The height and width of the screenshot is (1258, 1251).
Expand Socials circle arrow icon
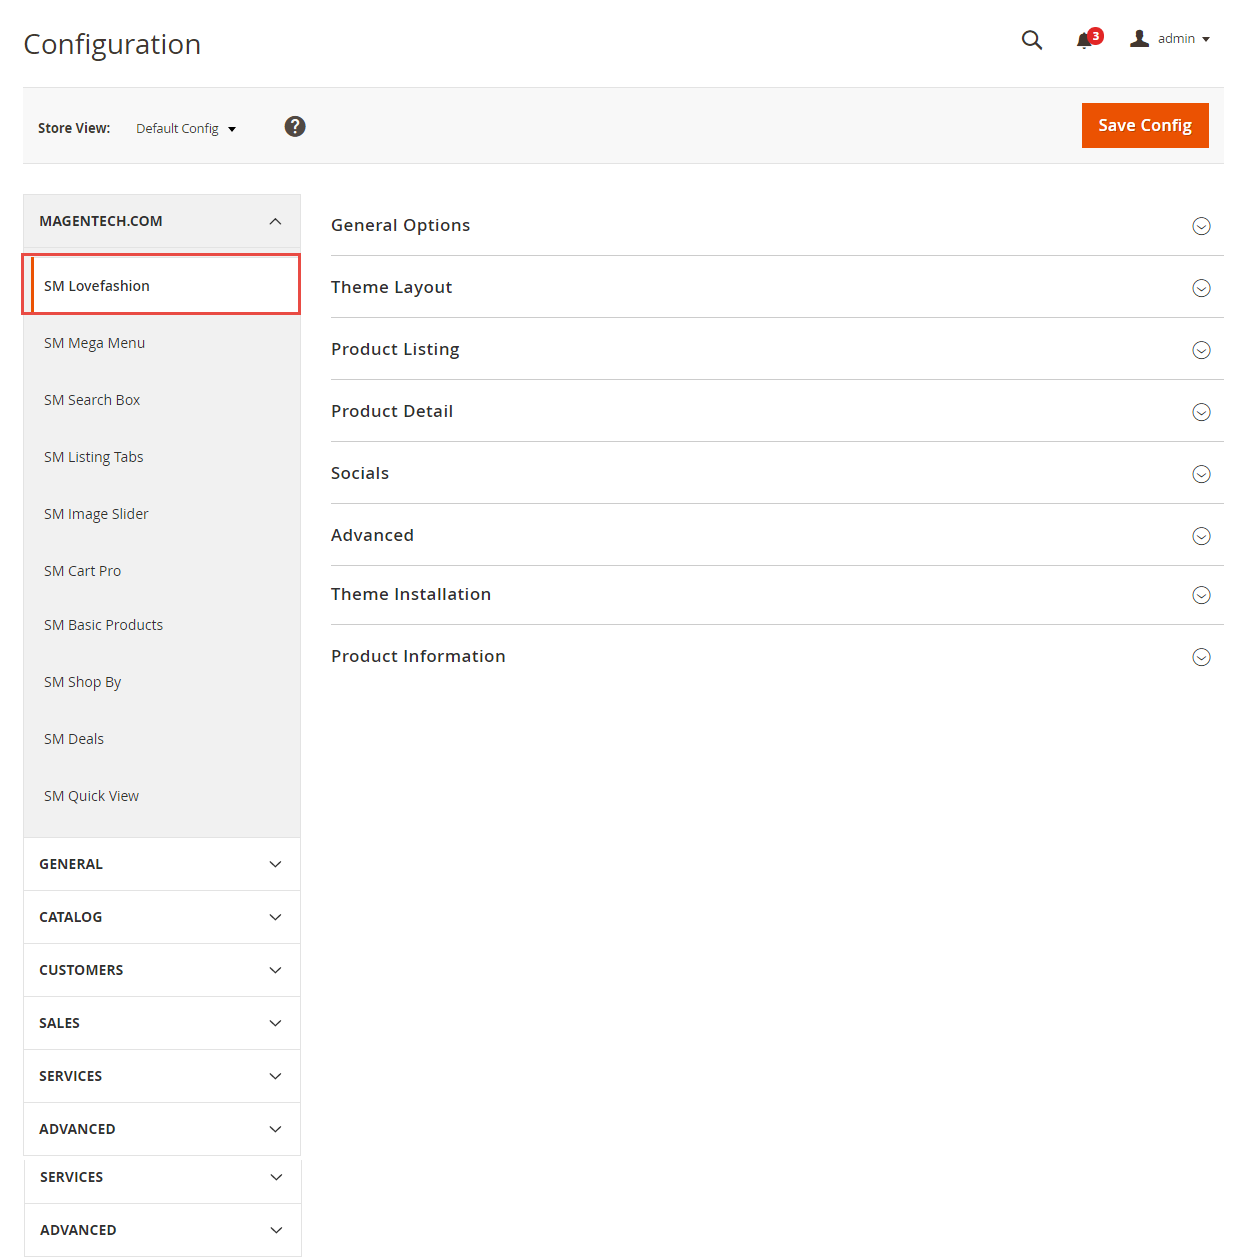[1202, 474]
